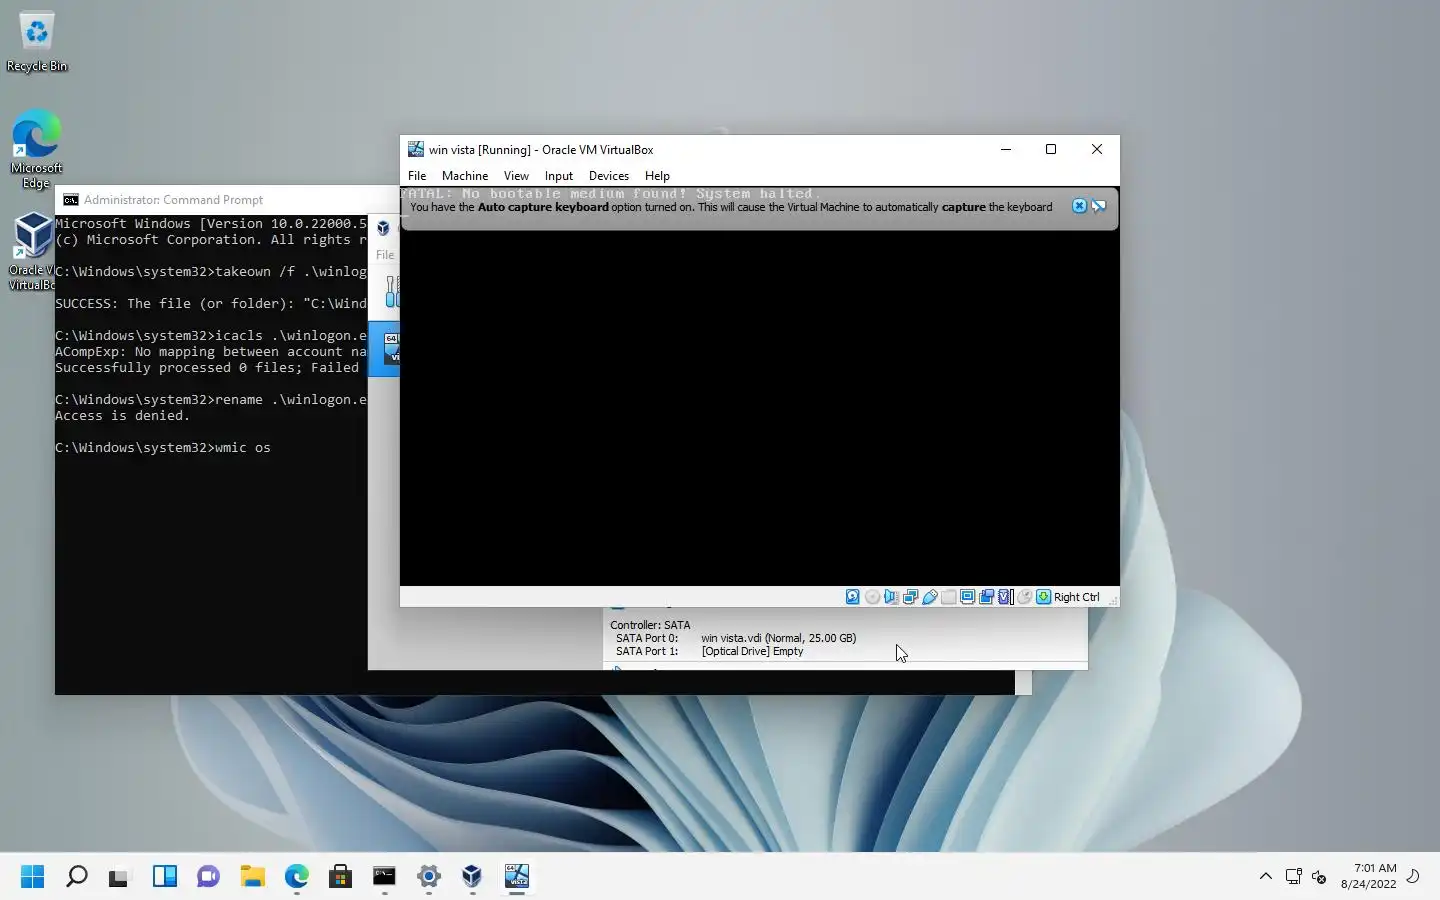Screen dimensions: 1440x900
Task: Switch to VirtualBox Manager taskbar button
Action: tap(472, 877)
